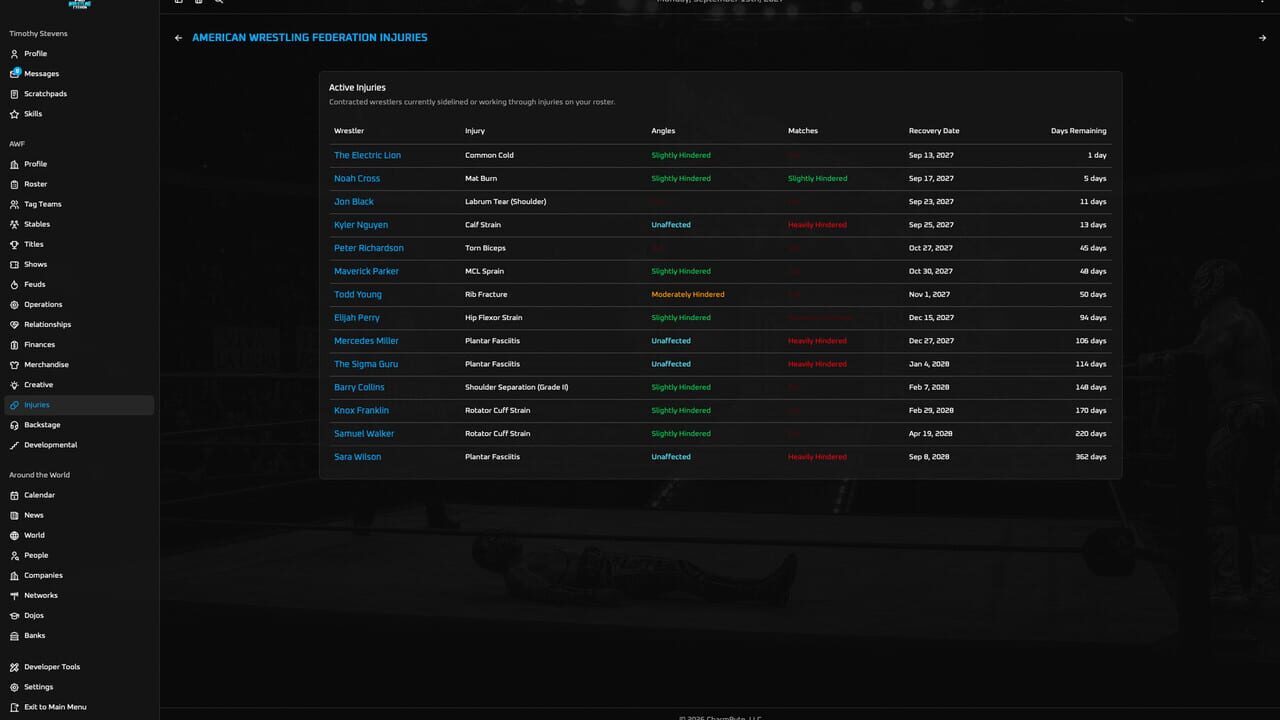Choose Exit to Main Menu
1280x720 pixels.
[55, 707]
